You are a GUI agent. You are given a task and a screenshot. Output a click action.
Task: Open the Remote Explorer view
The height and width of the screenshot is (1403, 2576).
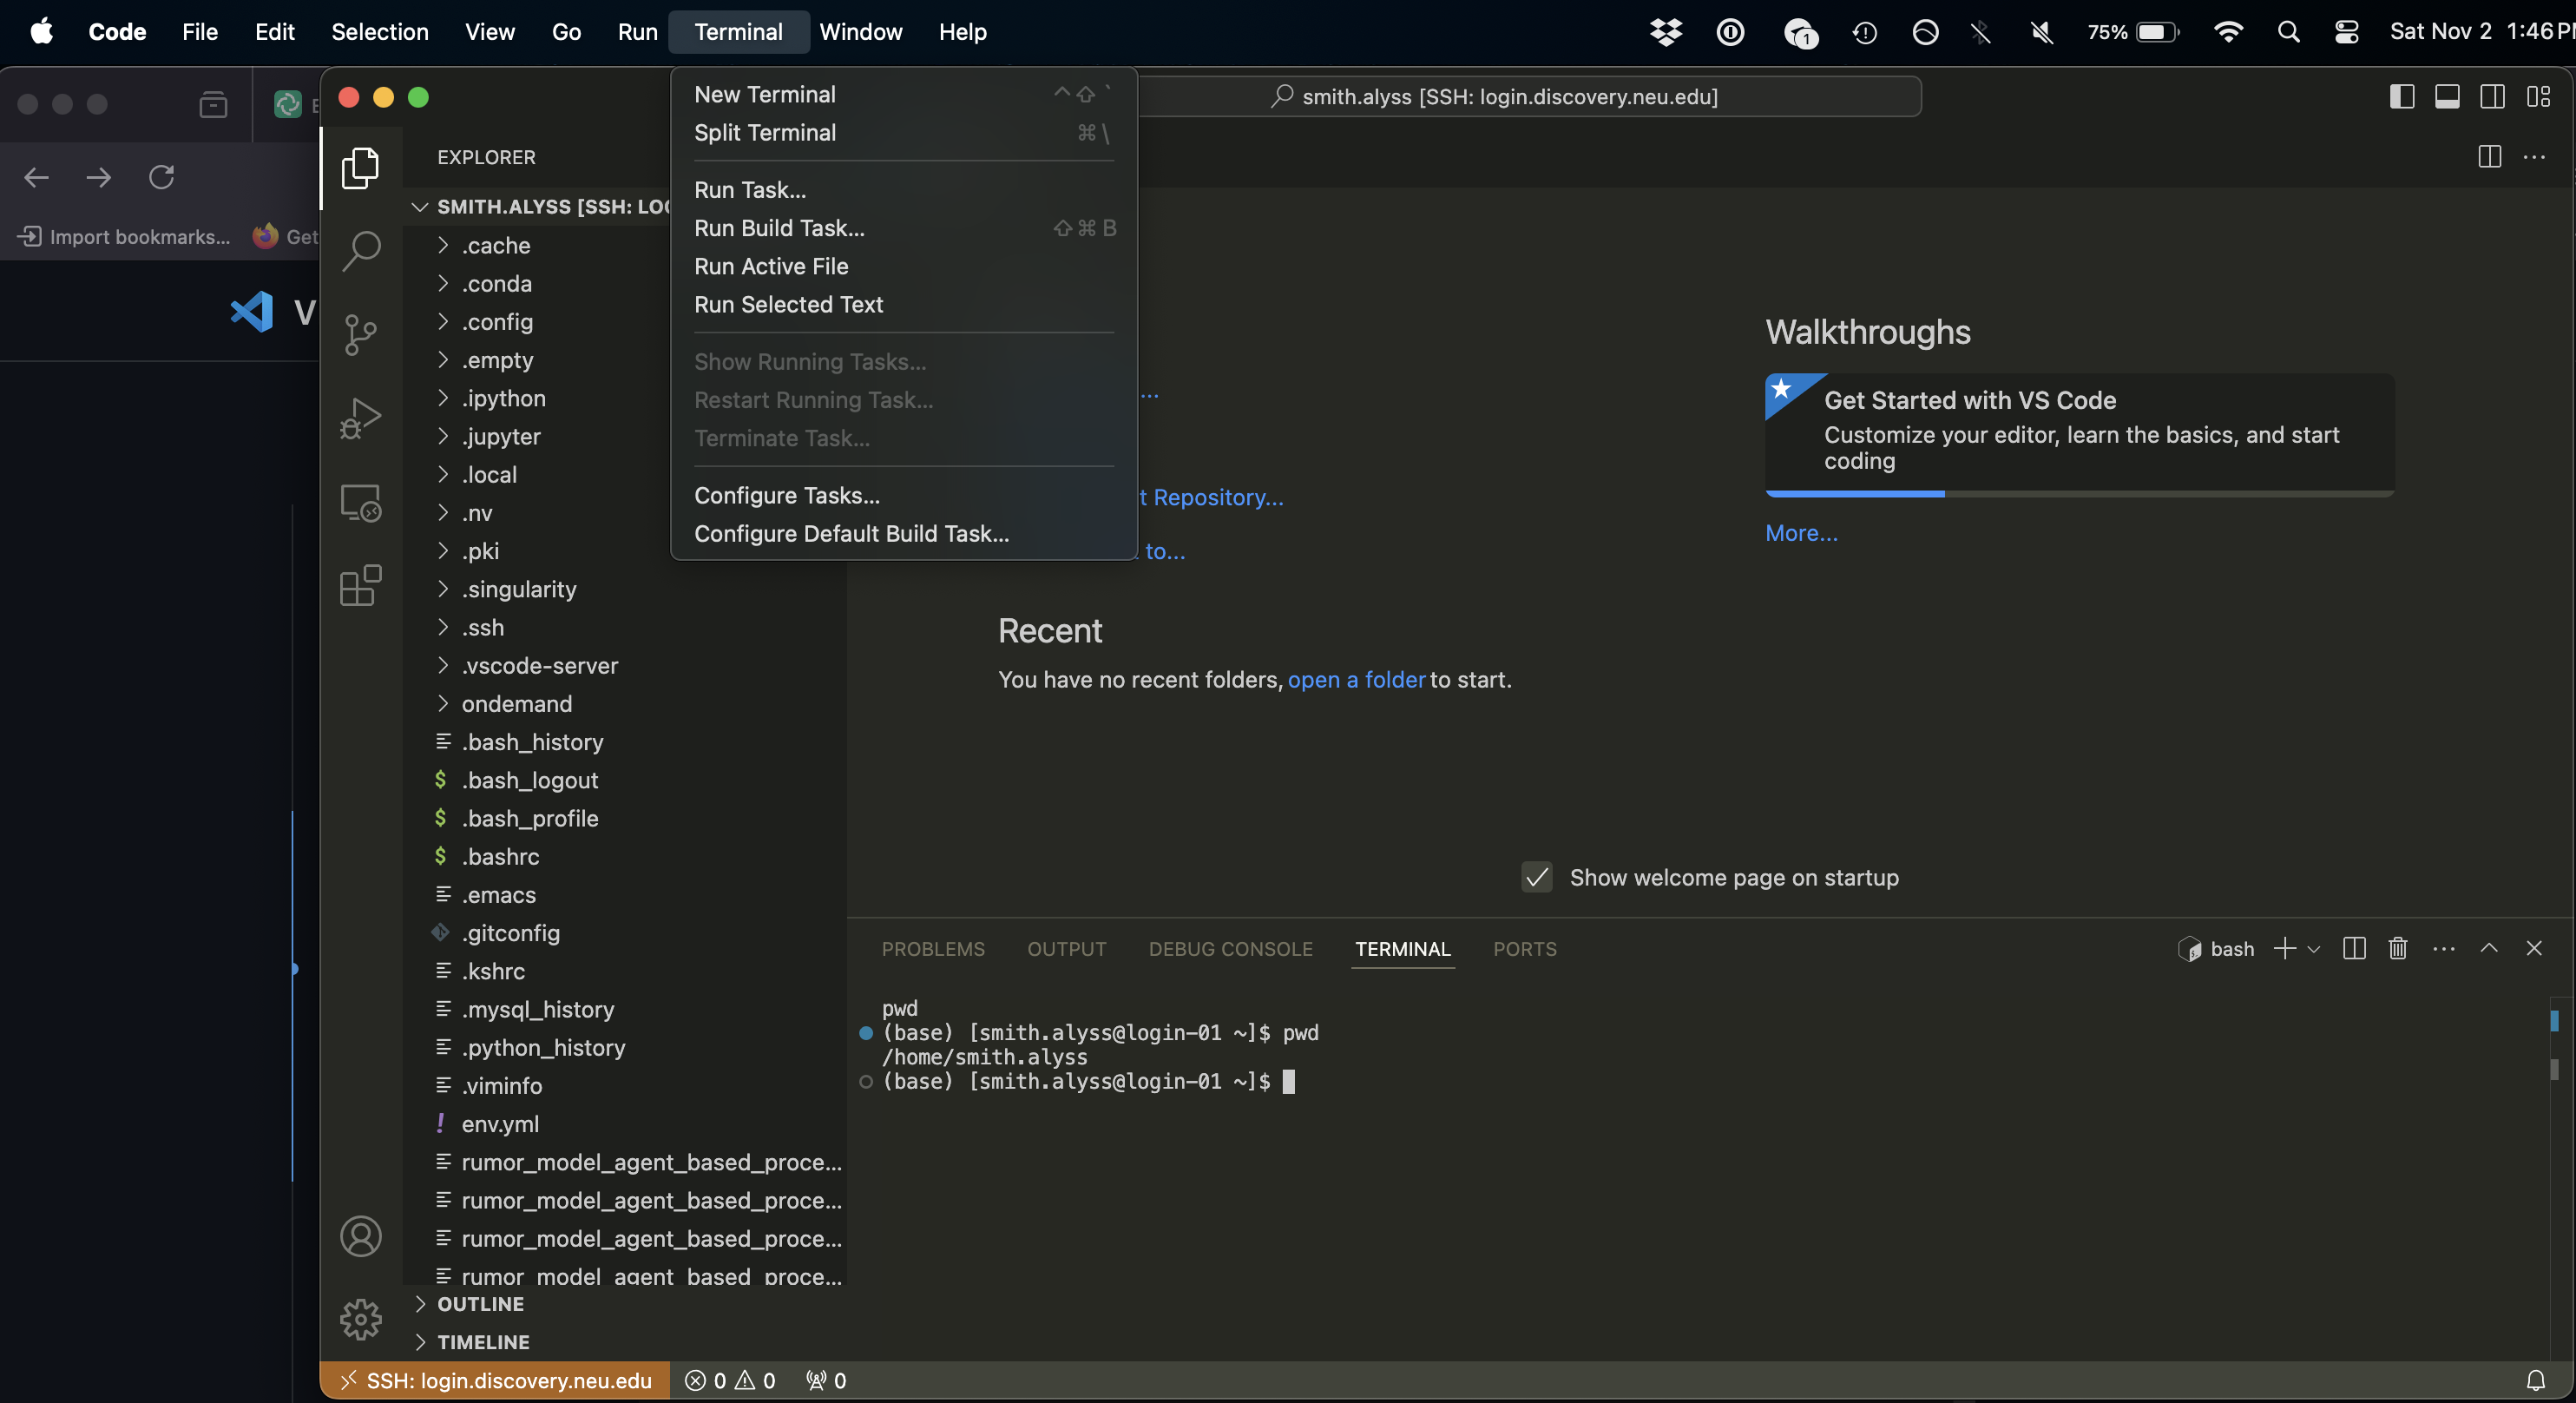(360, 502)
